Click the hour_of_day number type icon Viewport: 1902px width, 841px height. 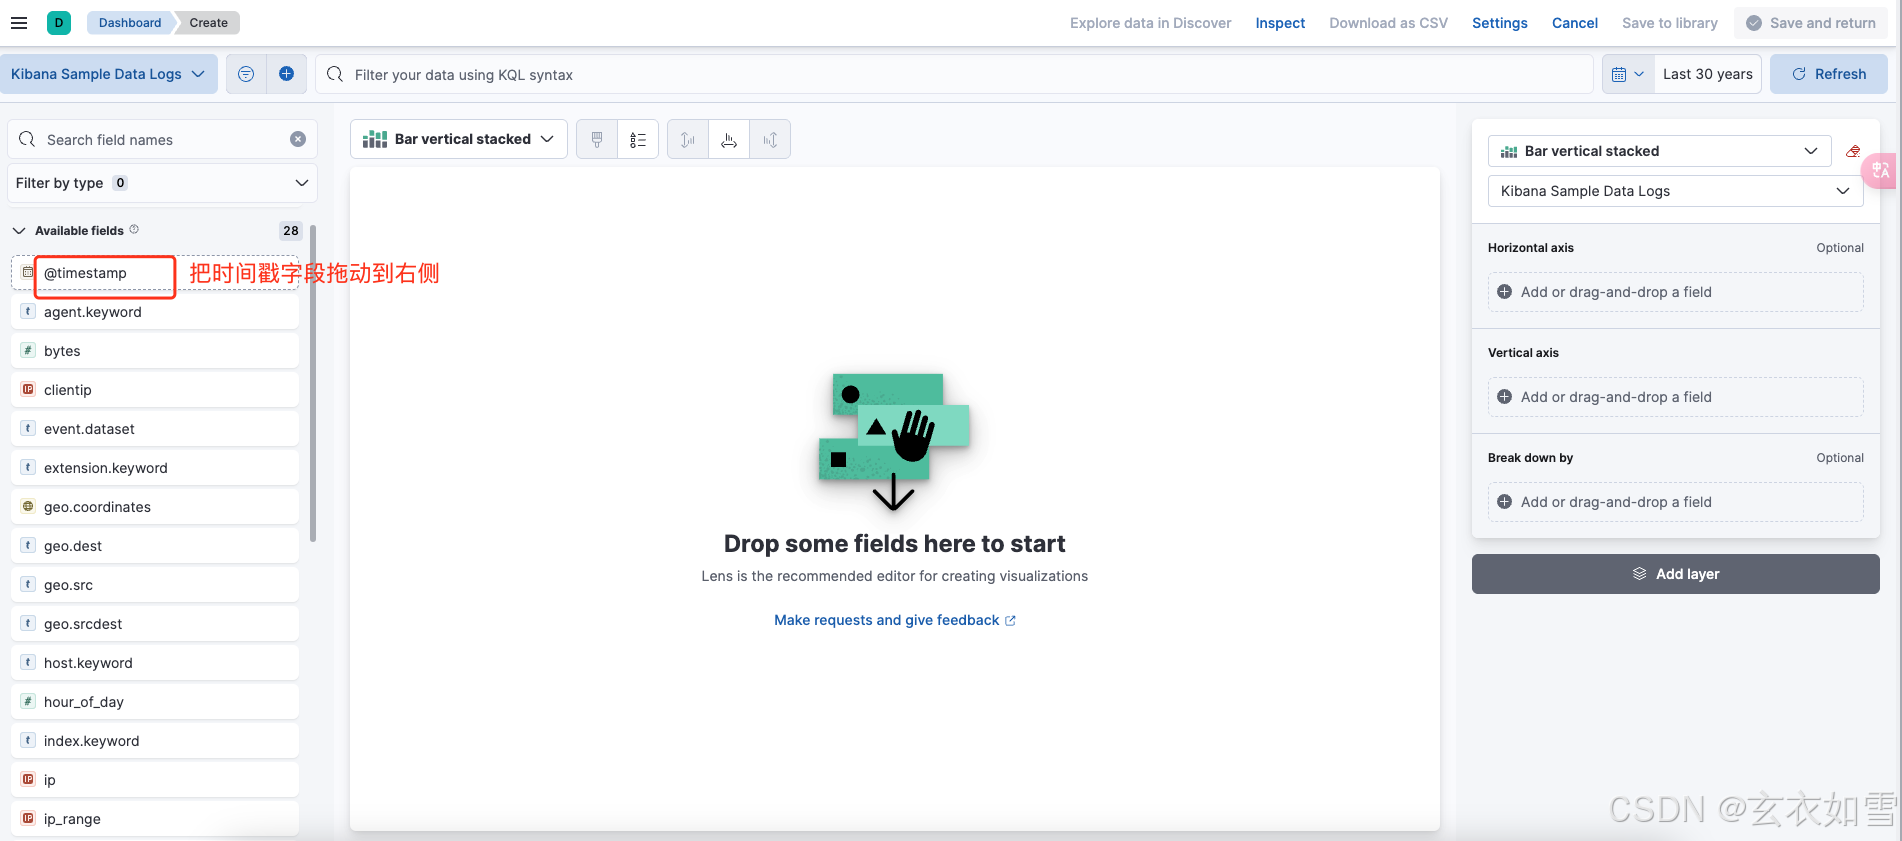coord(28,701)
